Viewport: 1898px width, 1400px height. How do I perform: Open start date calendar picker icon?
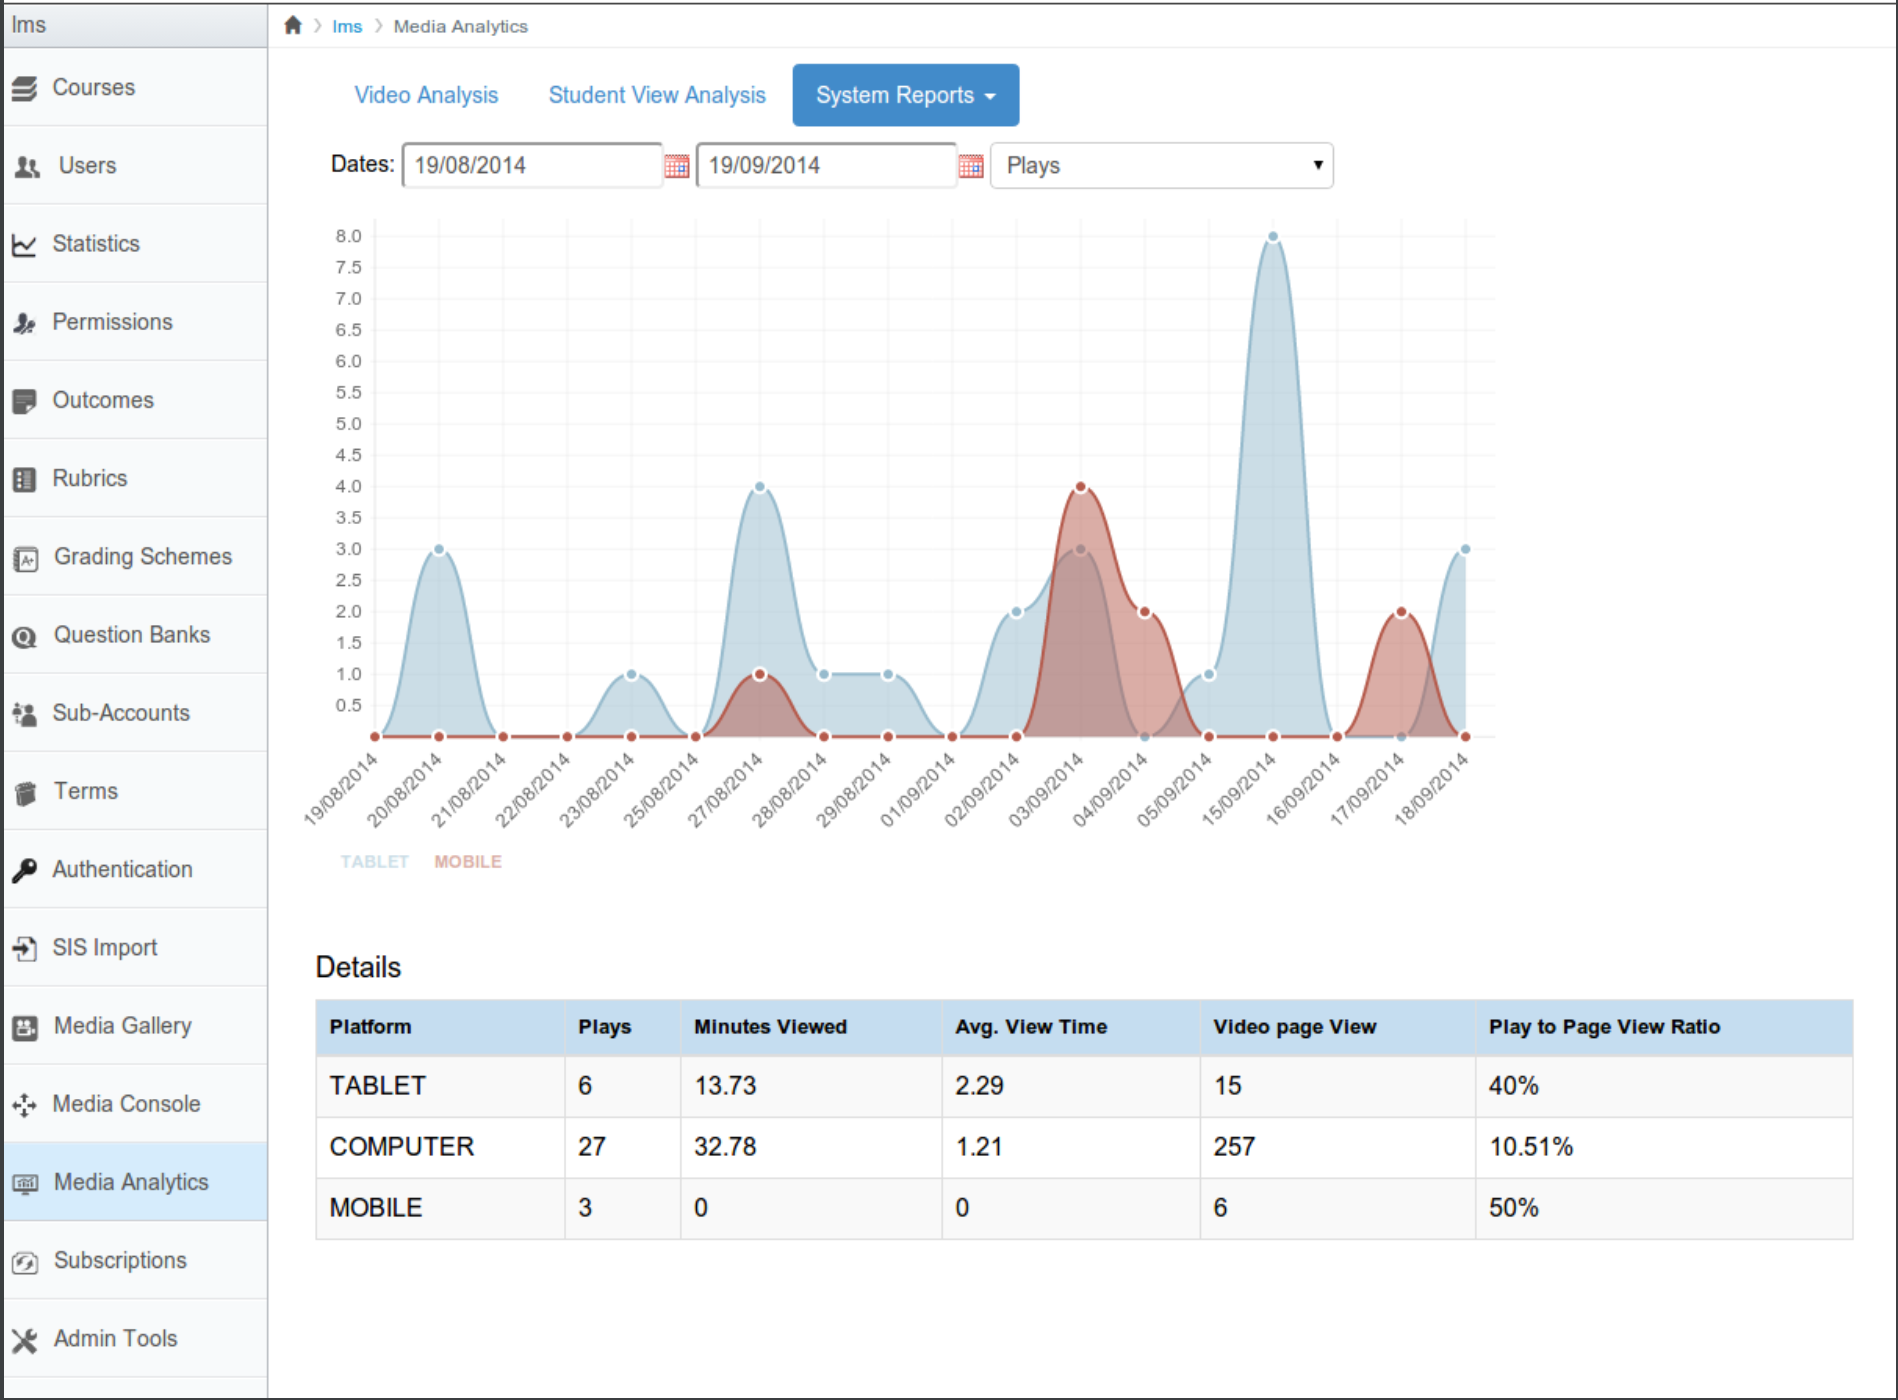677,166
